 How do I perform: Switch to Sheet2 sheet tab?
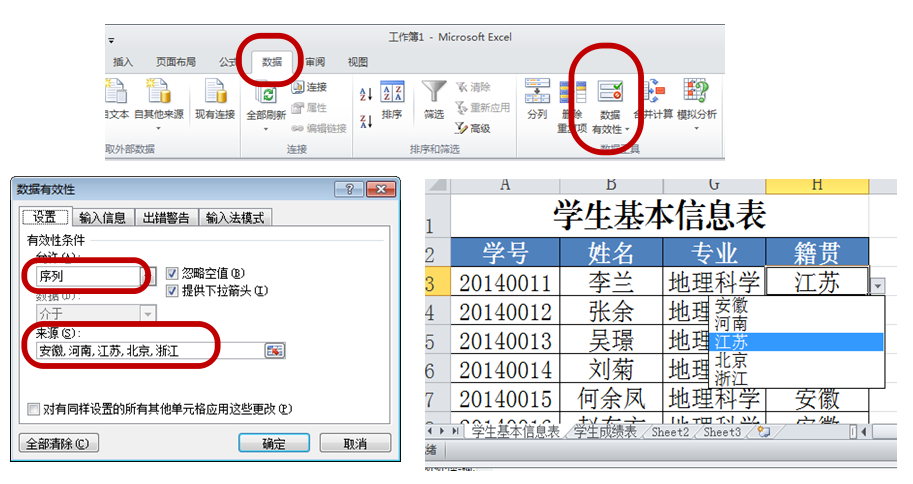[670, 432]
